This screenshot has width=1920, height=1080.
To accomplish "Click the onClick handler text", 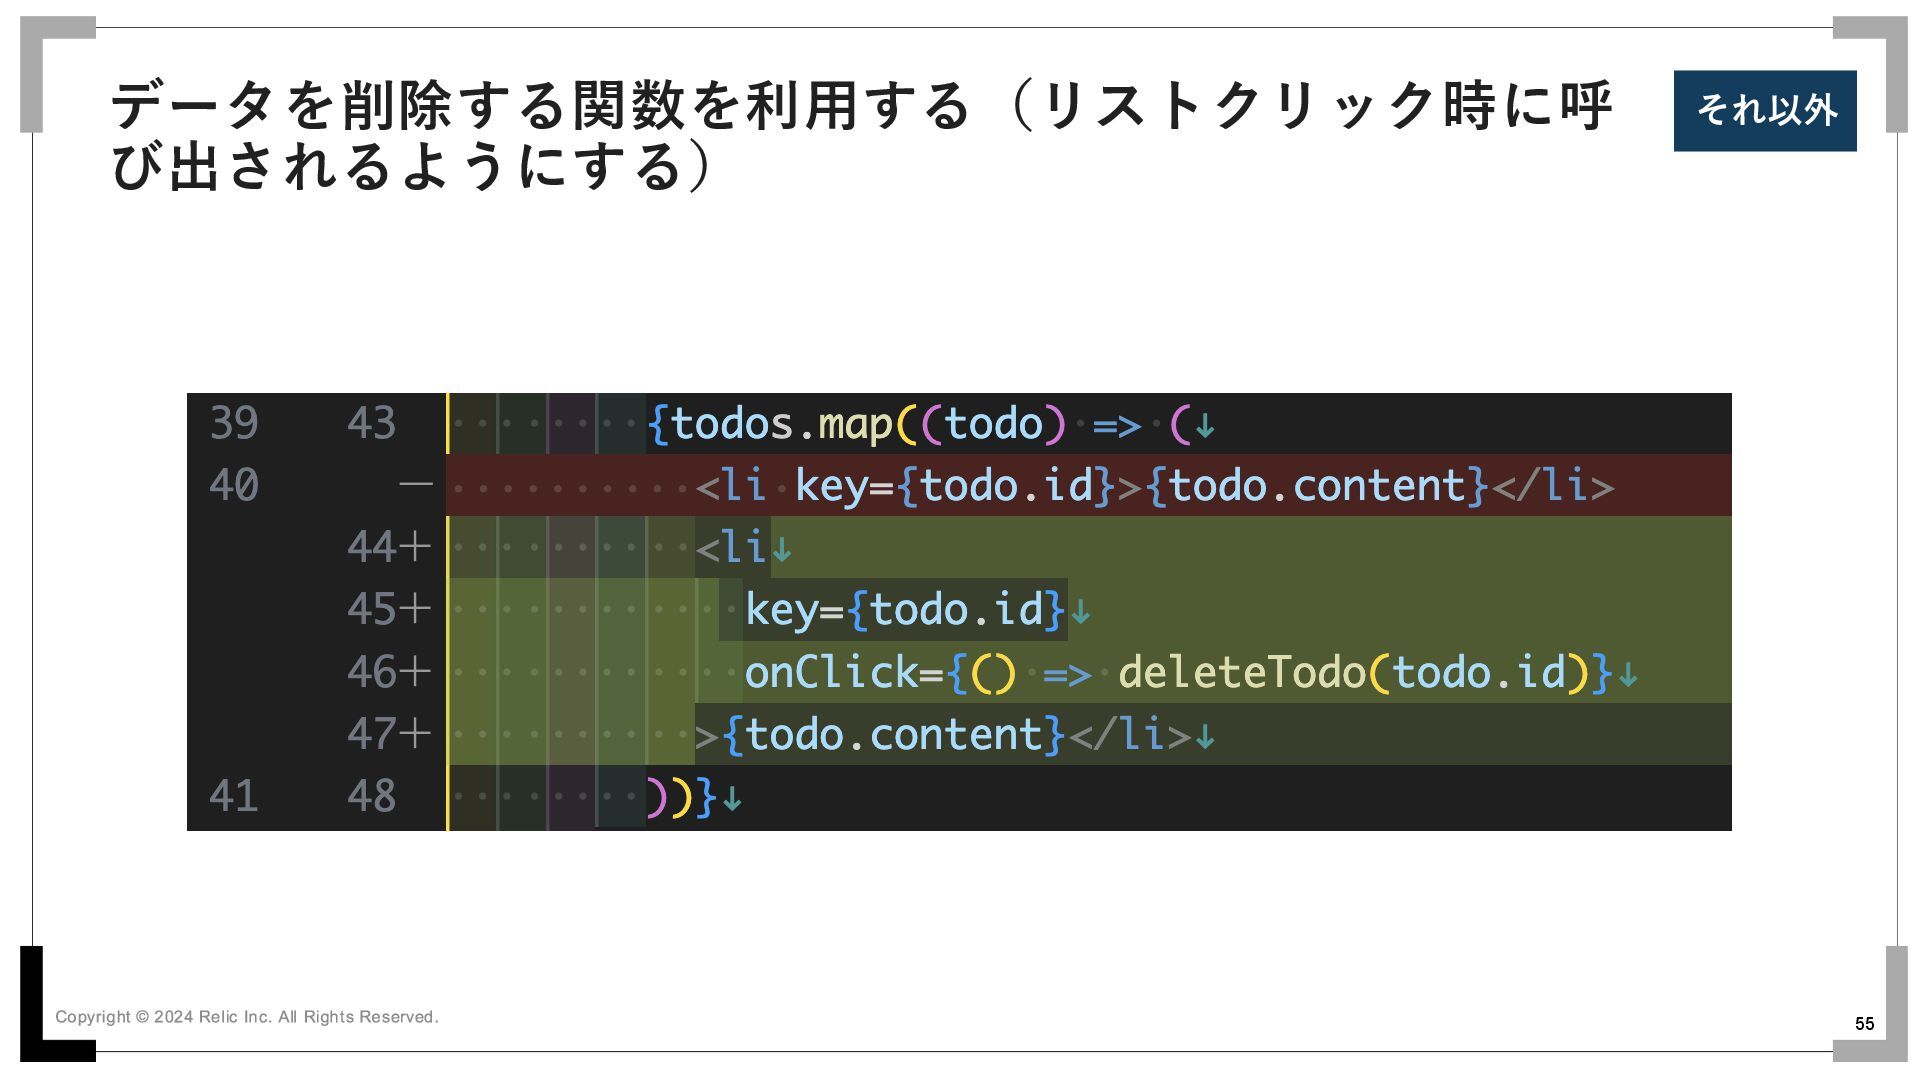I will pyautogui.click(x=1178, y=672).
